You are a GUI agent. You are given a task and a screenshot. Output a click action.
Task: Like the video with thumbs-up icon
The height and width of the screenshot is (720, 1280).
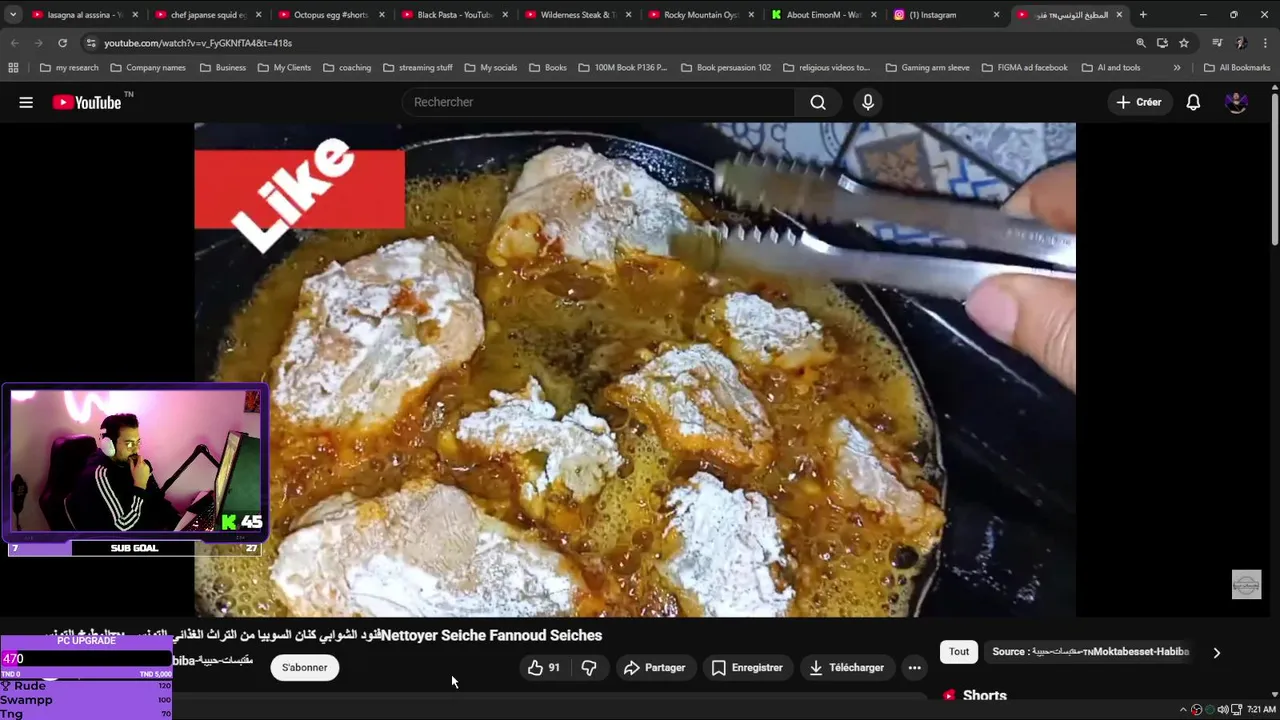(544, 668)
